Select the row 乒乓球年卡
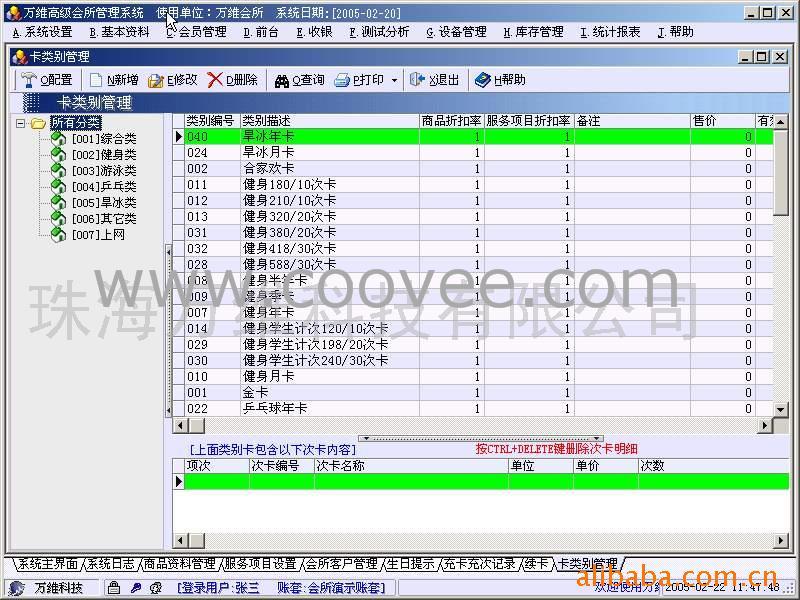Viewport: 800px width, 600px height. (x=473, y=409)
